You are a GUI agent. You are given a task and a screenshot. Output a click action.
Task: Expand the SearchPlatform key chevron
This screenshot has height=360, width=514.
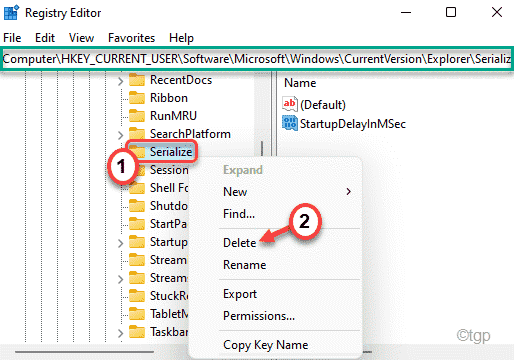pyautogui.click(x=120, y=135)
